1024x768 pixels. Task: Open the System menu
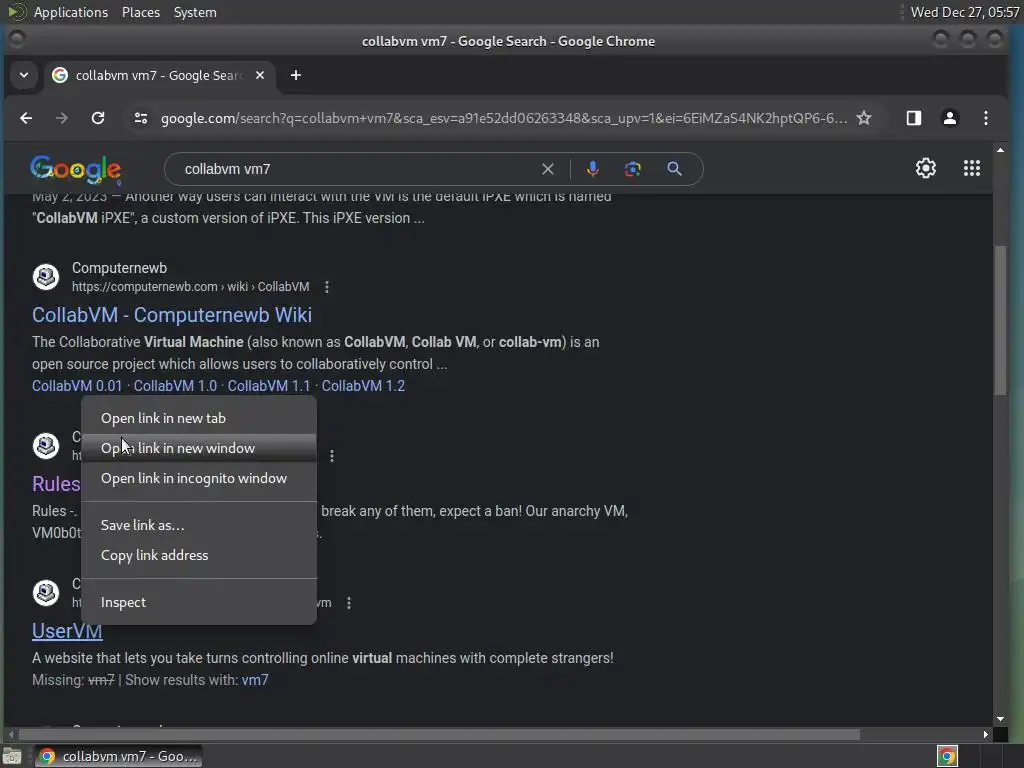(x=195, y=12)
